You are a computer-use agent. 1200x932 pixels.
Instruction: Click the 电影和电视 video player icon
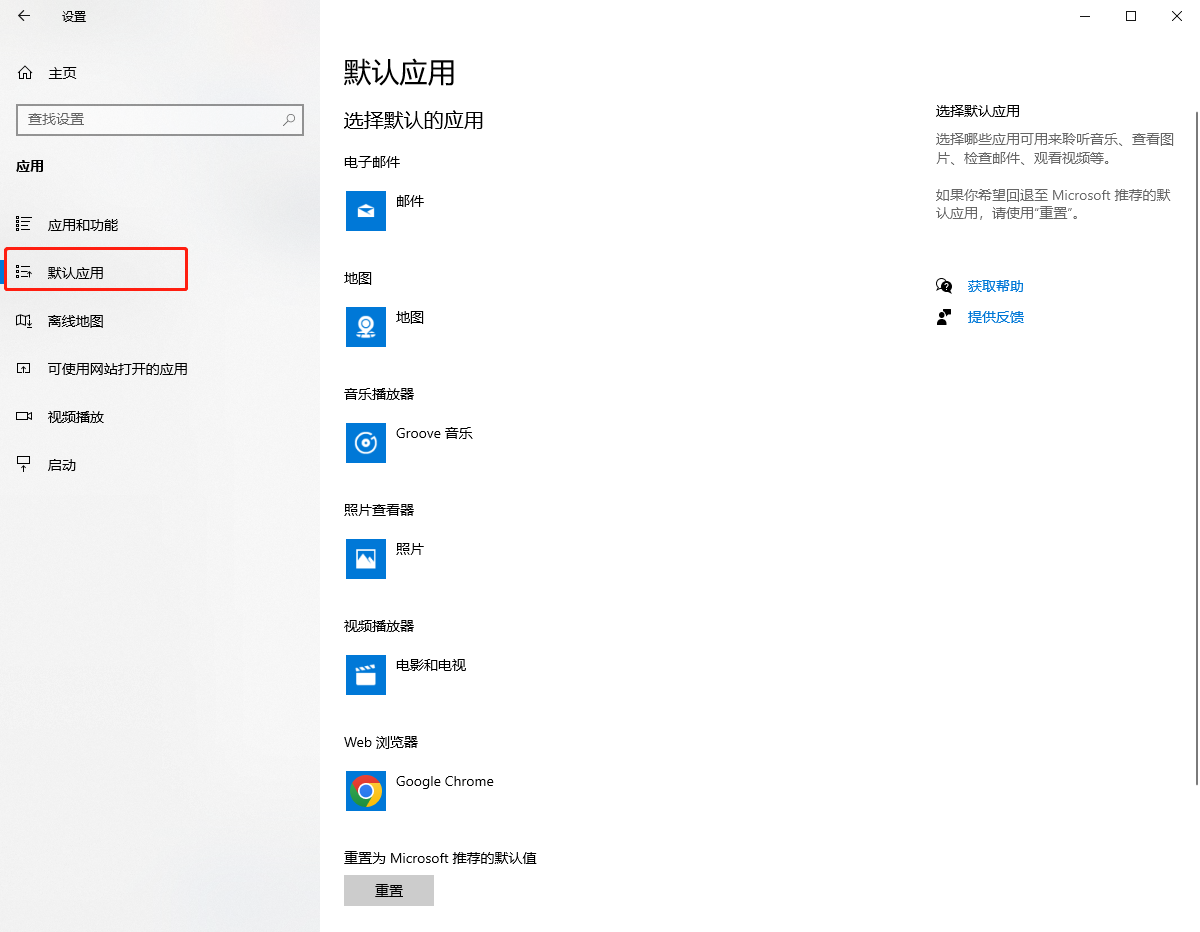tap(365, 675)
